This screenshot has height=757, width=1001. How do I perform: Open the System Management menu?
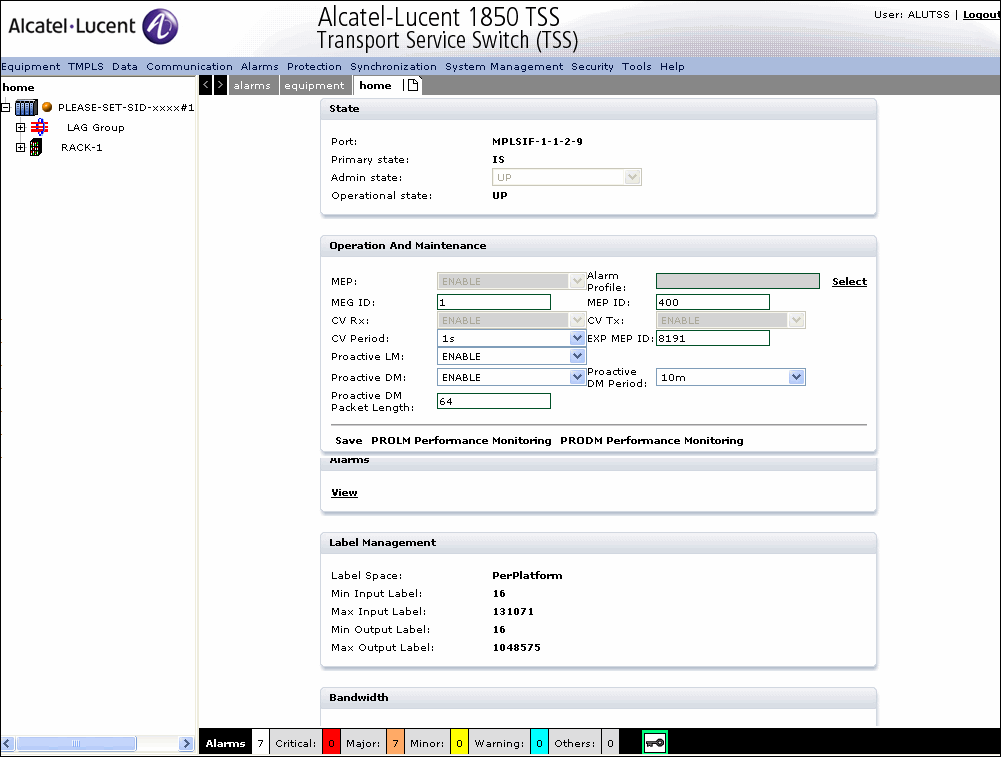tap(504, 66)
